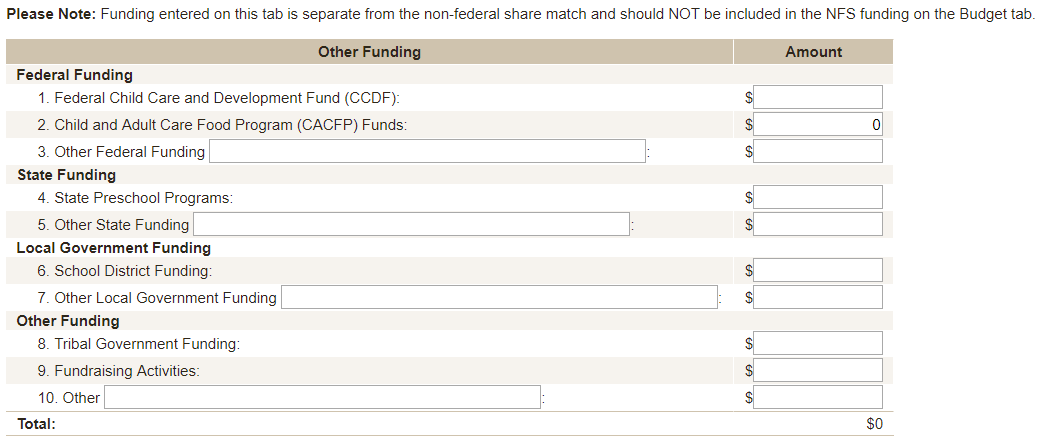Select the item 10 Other amount field
This screenshot has height=441, width=1037.
pyautogui.click(x=818, y=397)
